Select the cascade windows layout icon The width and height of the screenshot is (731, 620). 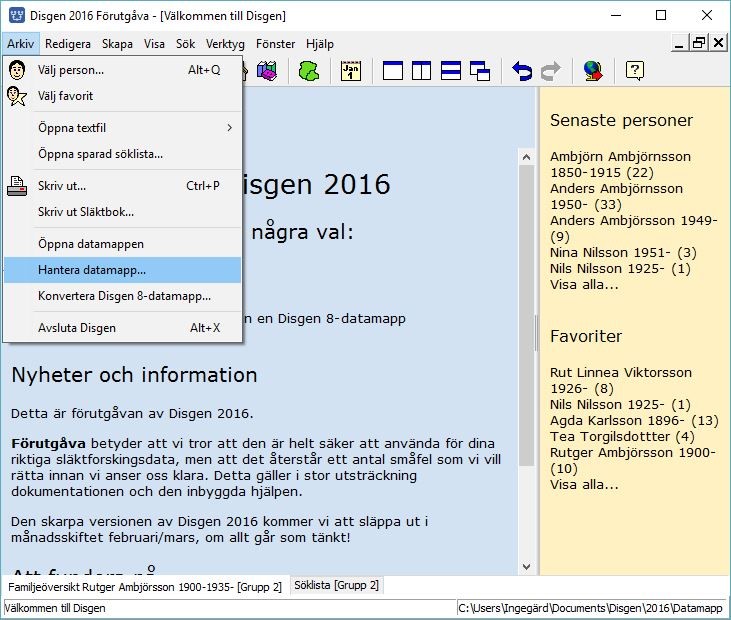pyautogui.click(x=480, y=71)
